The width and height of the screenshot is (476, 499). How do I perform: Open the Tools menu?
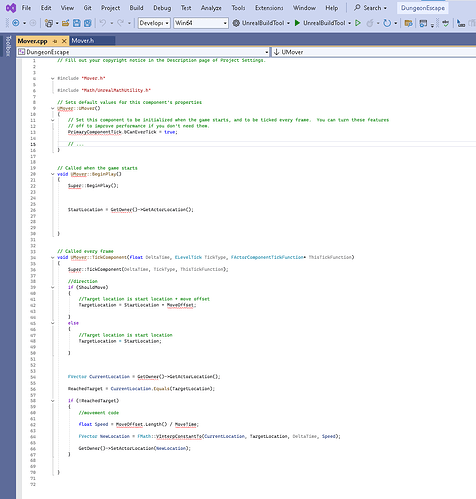click(x=238, y=8)
